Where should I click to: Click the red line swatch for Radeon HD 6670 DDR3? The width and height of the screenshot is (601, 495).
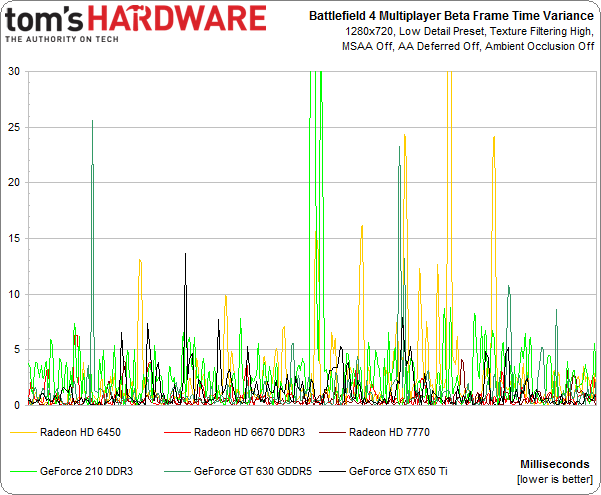[x=177, y=433]
